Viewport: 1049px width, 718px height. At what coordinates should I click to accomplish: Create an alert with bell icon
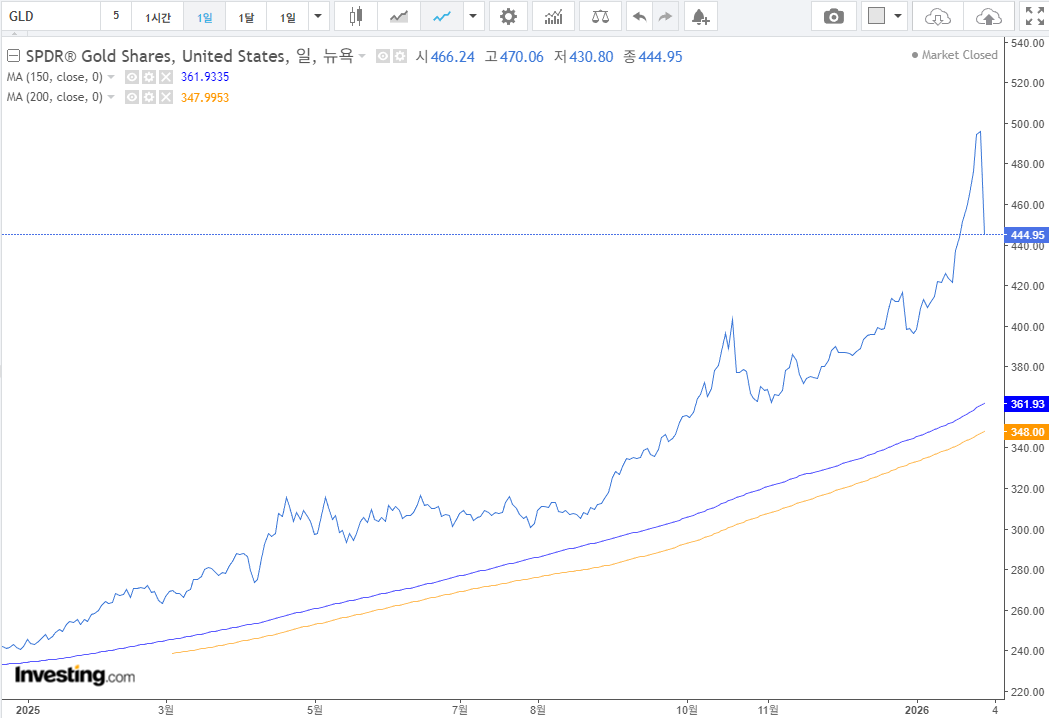click(700, 17)
